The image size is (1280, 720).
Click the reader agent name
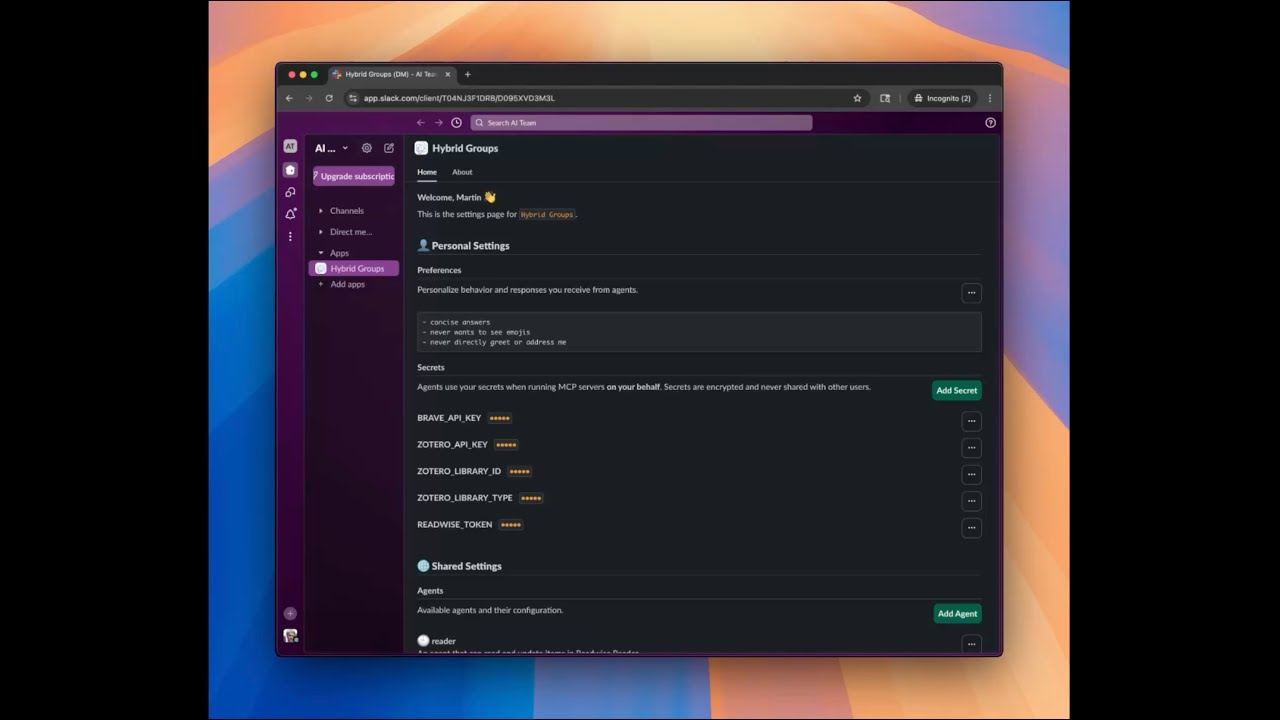[443, 641]
